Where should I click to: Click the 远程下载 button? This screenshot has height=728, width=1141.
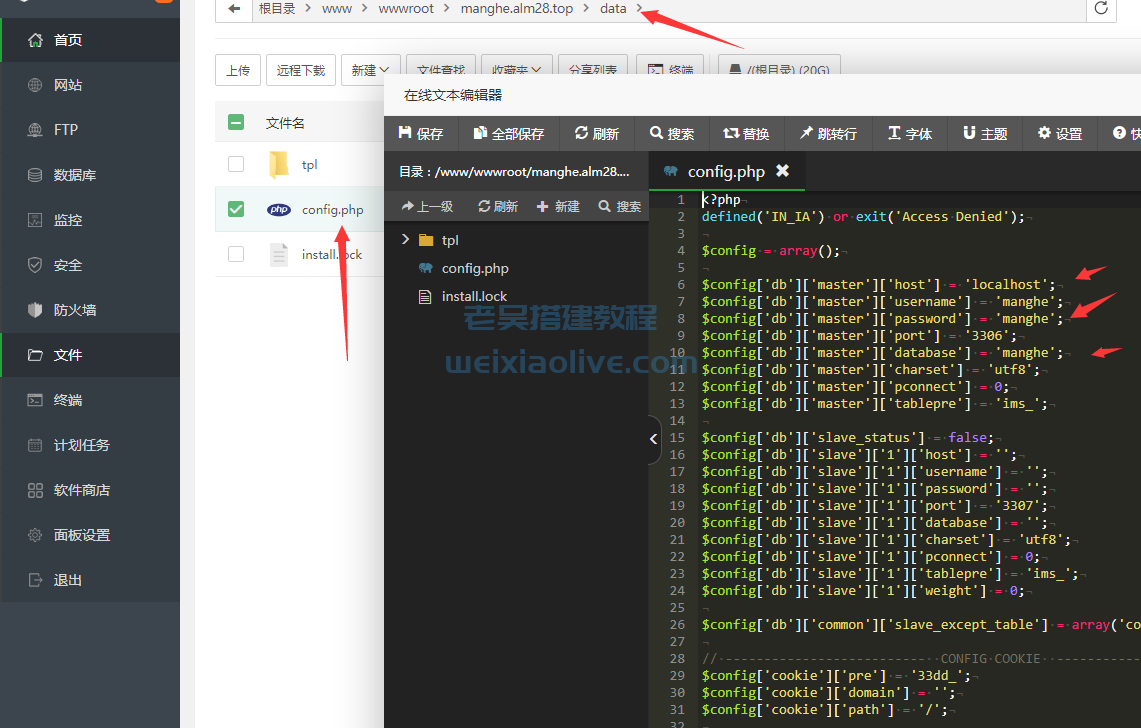coord(301,70)
